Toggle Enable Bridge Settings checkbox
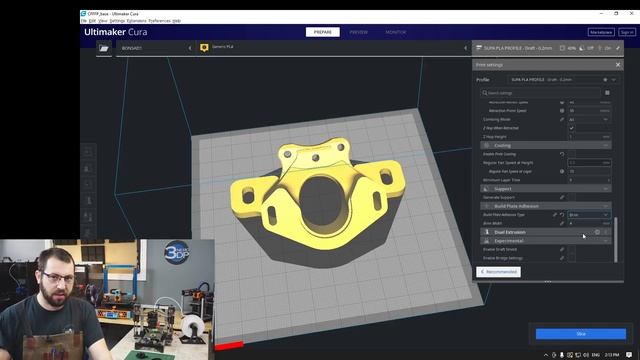640x360 pixels. pos(571,258)
